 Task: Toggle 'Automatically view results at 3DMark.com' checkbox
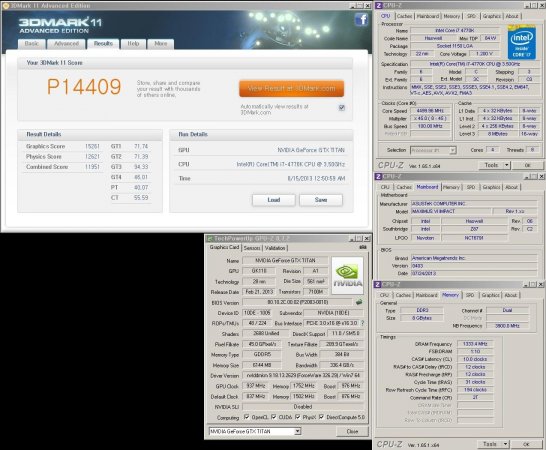[x=342, y=107]
